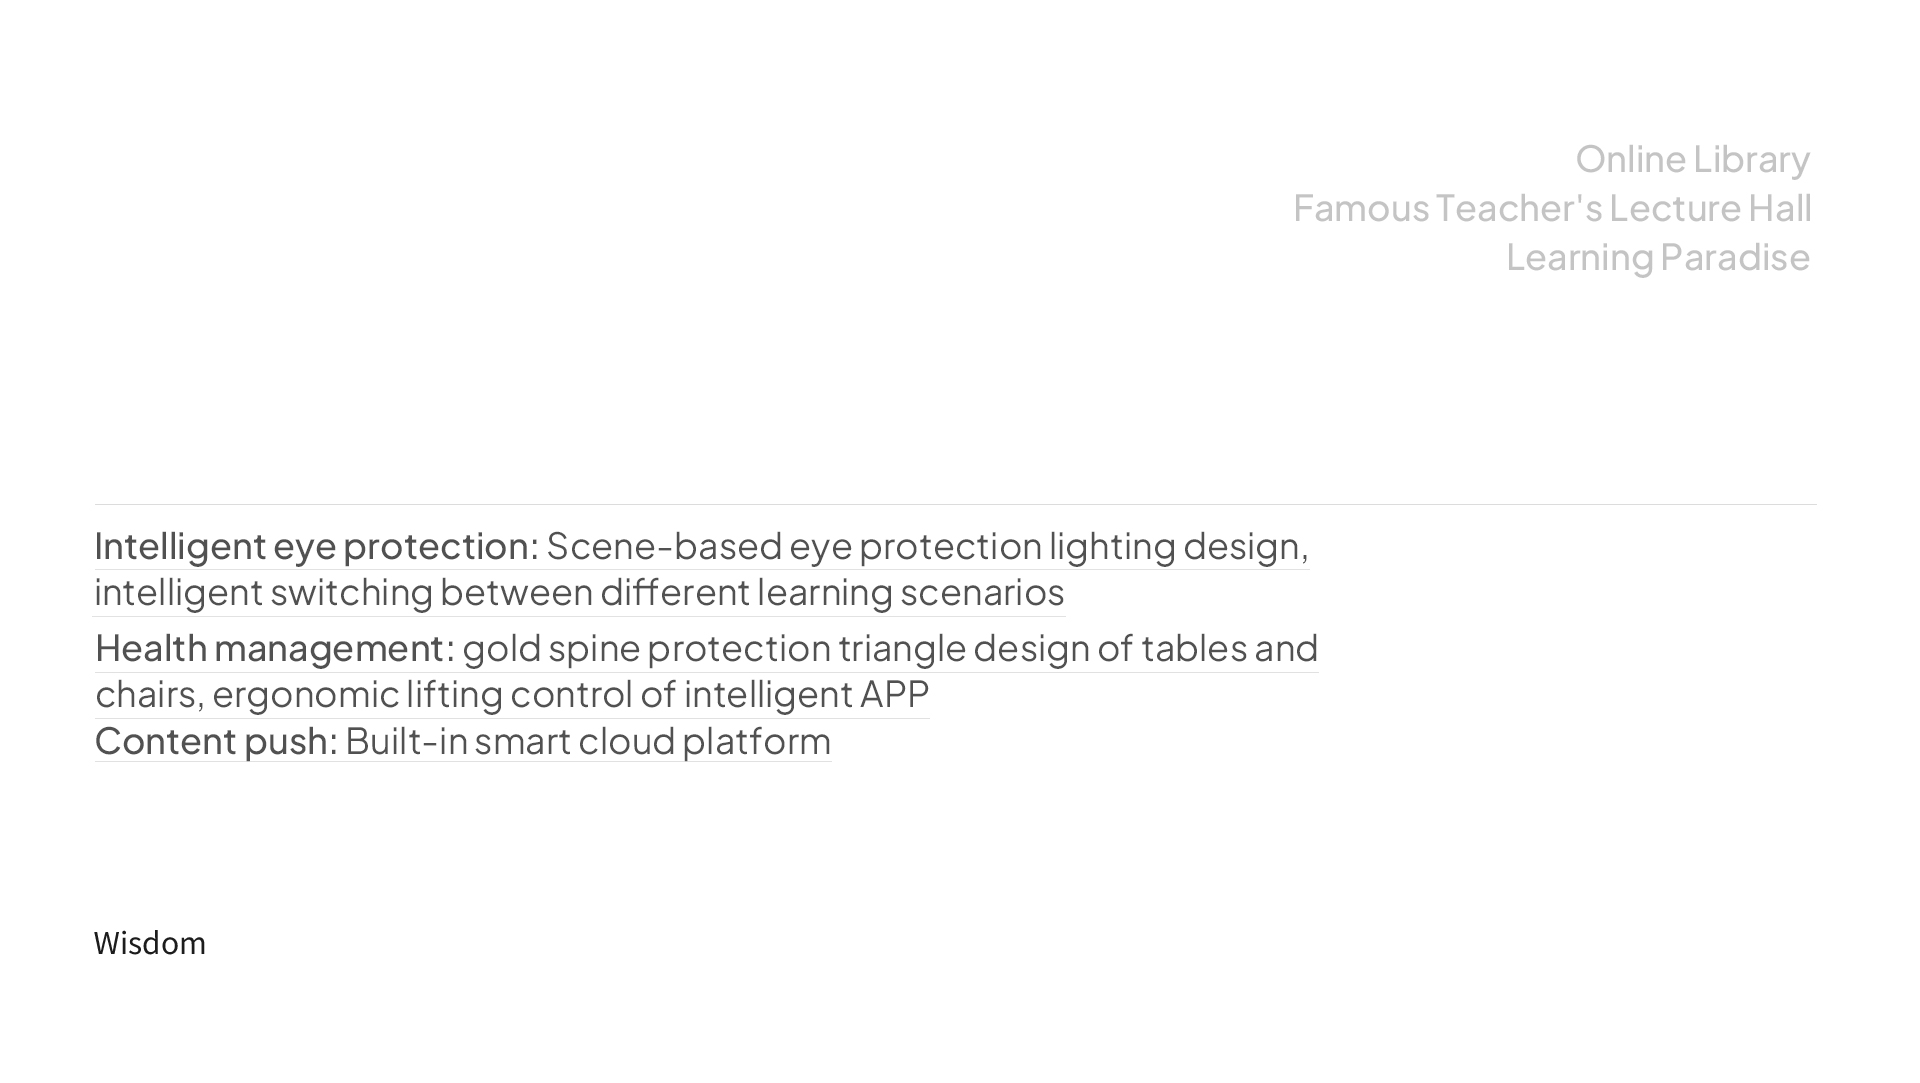Click the "Wisdom" label
The width and height of the screenshot is (1920, 1083).
tap(150, 943)
